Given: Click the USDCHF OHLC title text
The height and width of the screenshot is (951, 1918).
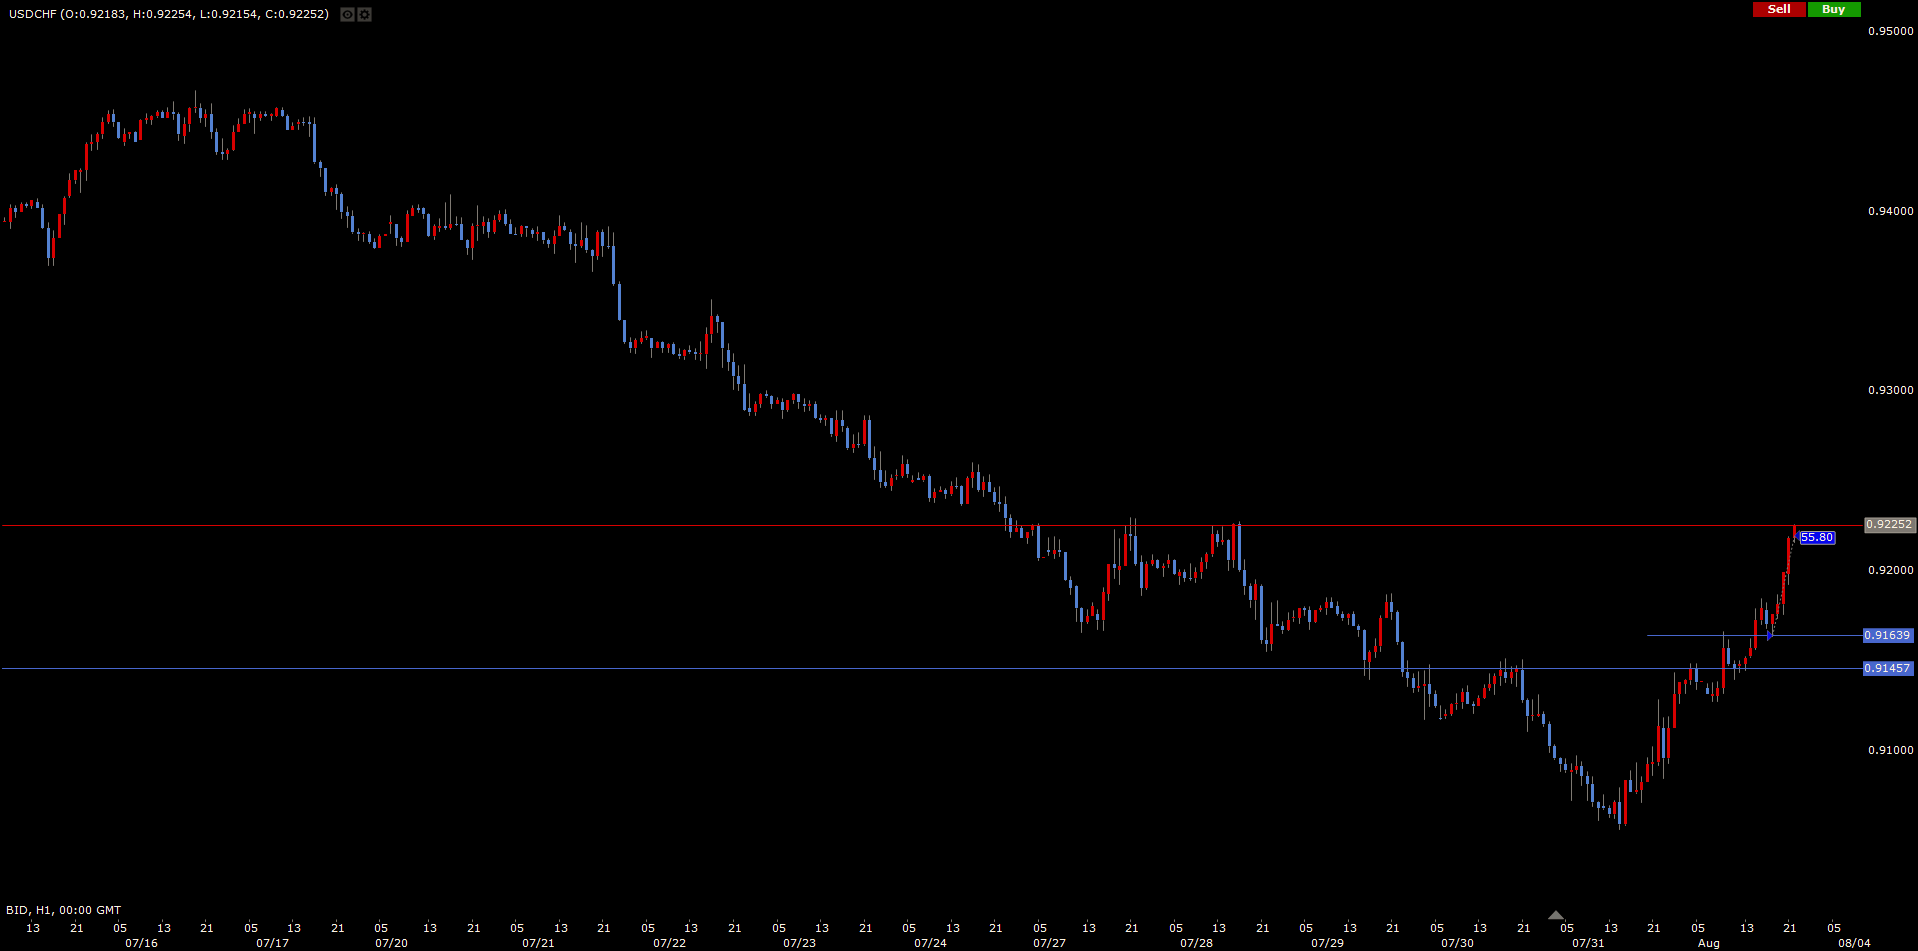Looking at the screenshot, I should click(168, 14).
